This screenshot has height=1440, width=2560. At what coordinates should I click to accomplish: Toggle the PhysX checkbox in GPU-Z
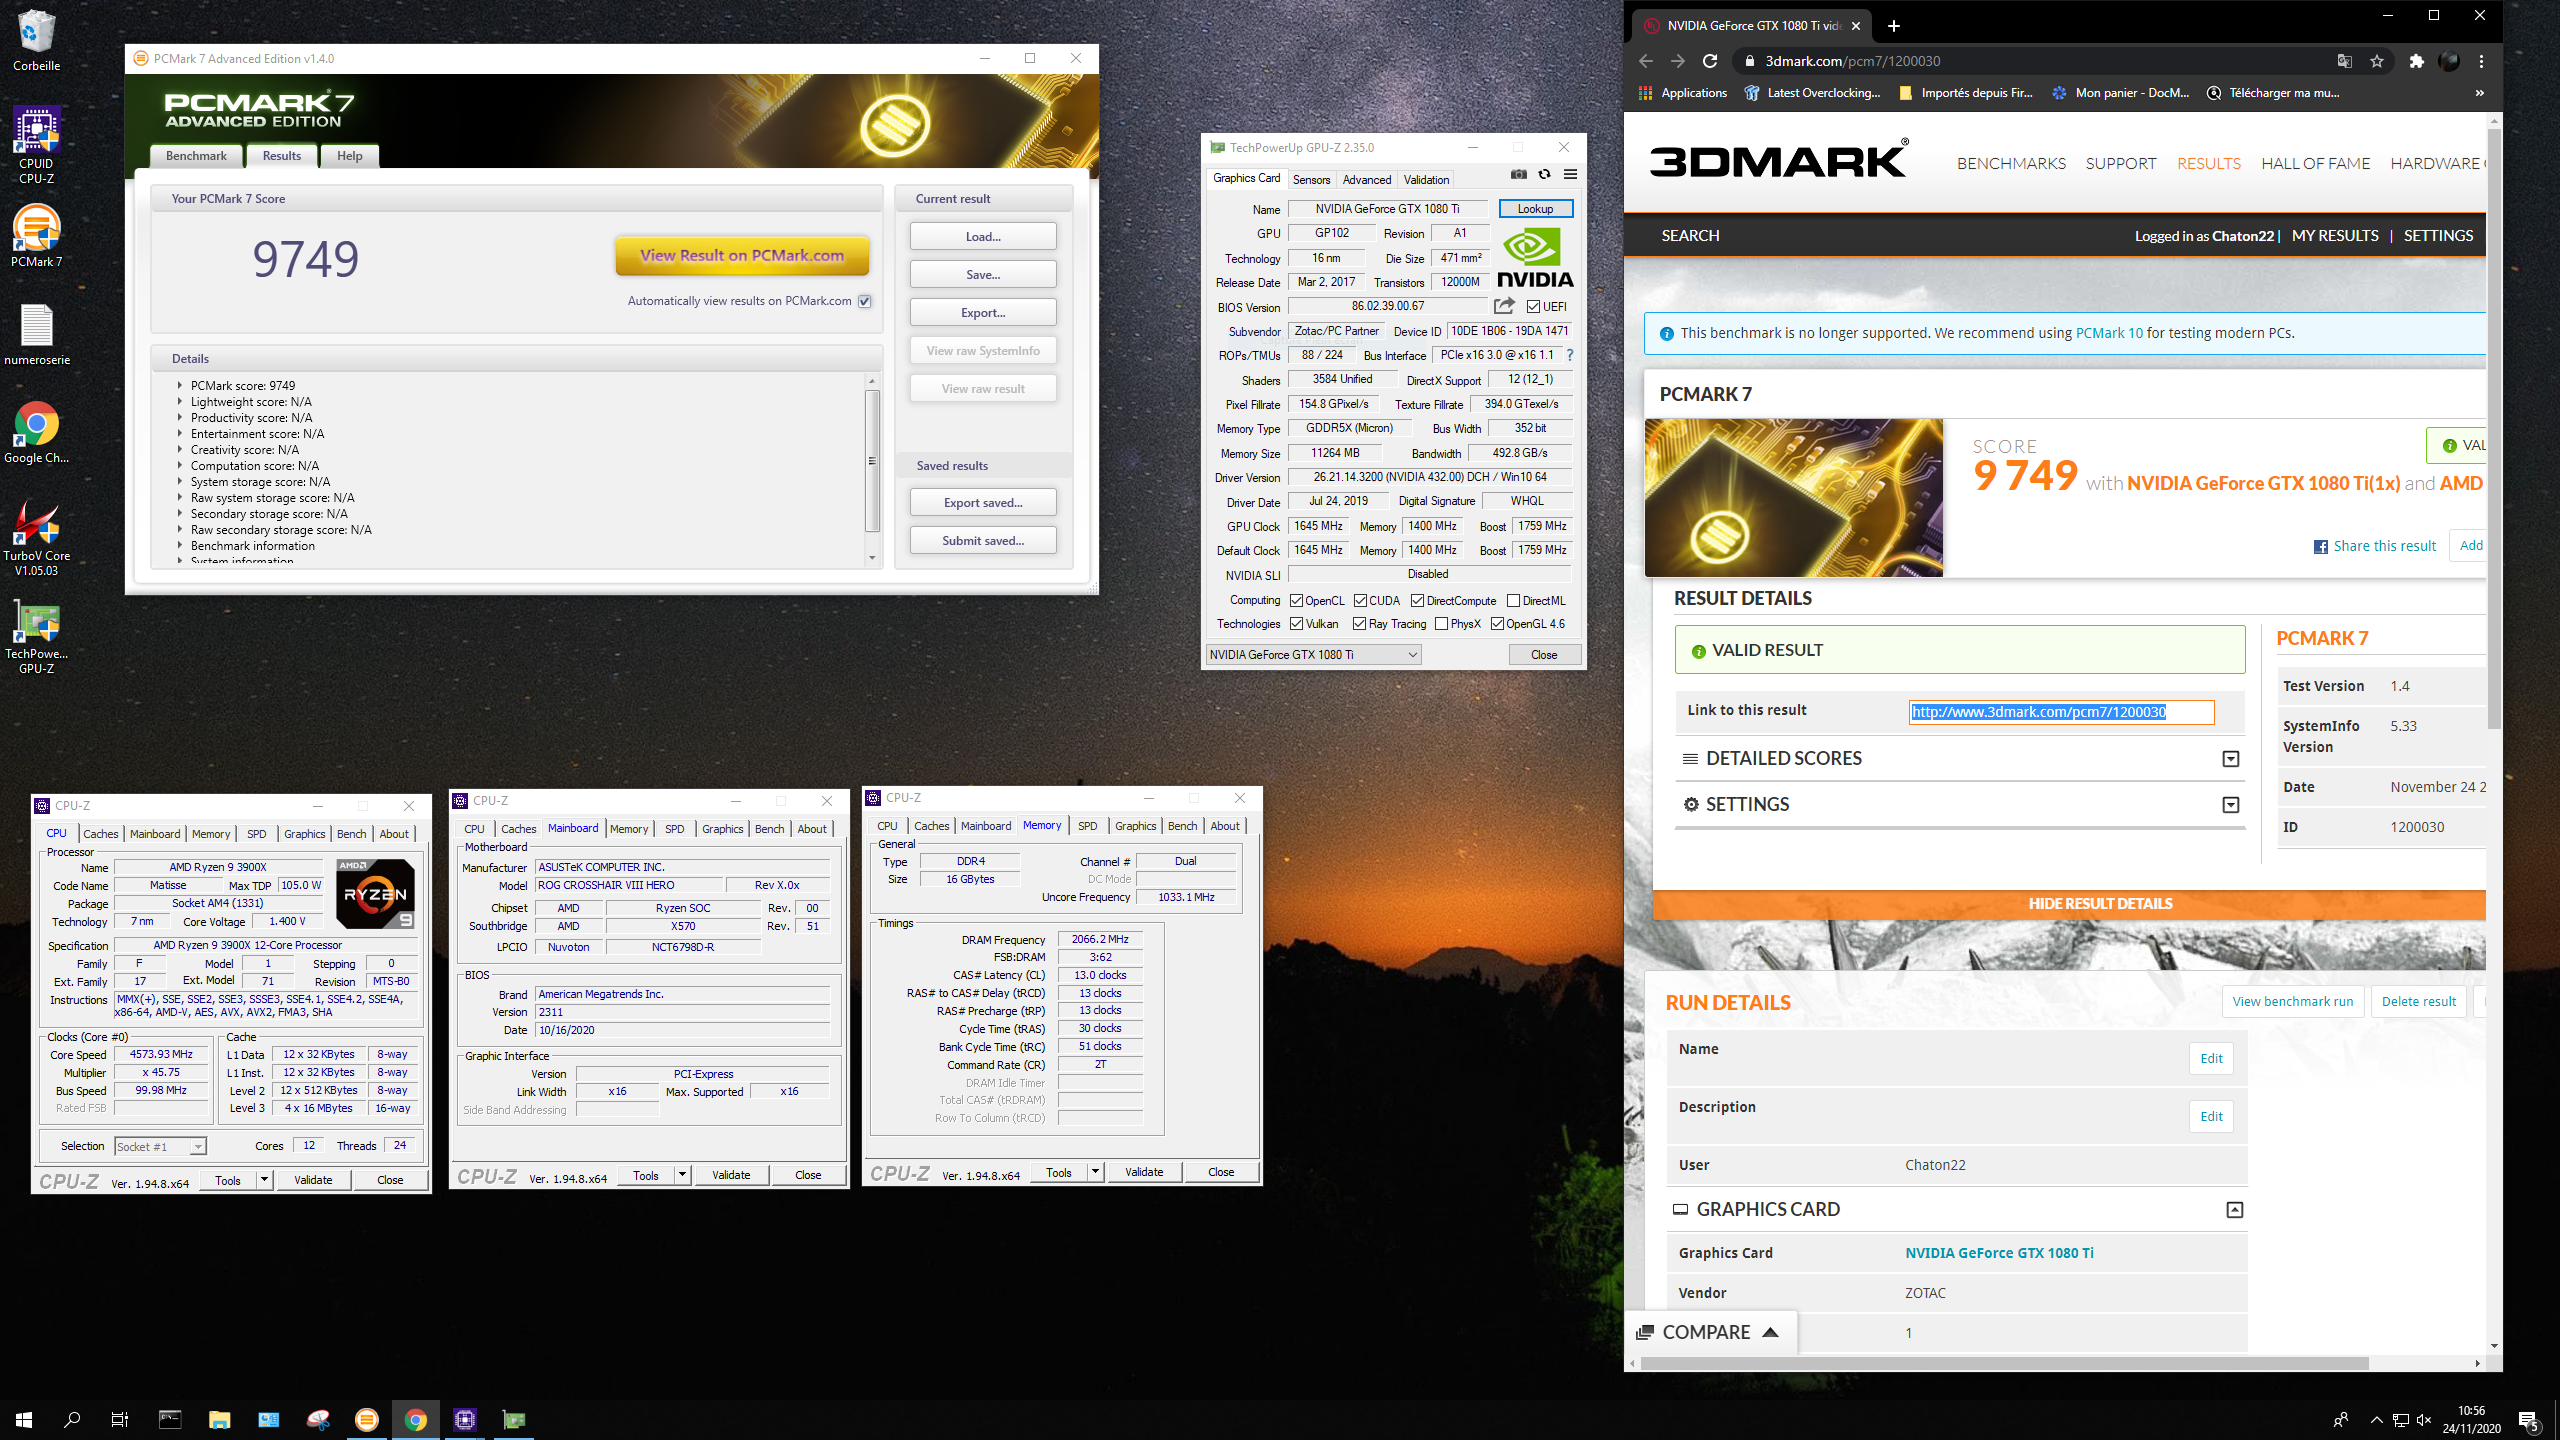(1441, 624)
